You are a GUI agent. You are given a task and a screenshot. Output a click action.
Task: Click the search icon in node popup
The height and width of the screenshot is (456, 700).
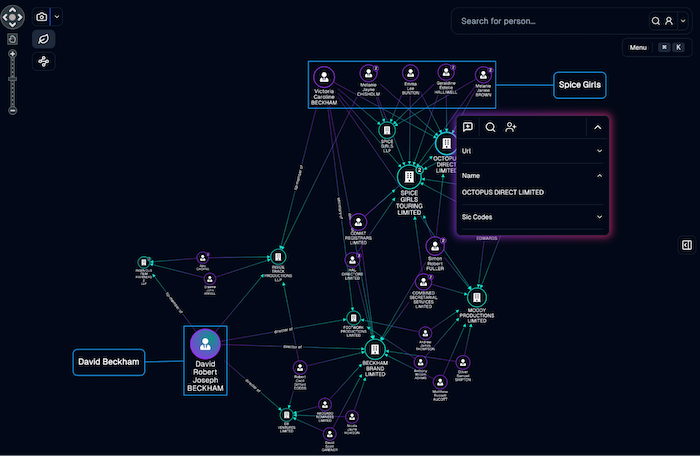[x=490, y=127]
